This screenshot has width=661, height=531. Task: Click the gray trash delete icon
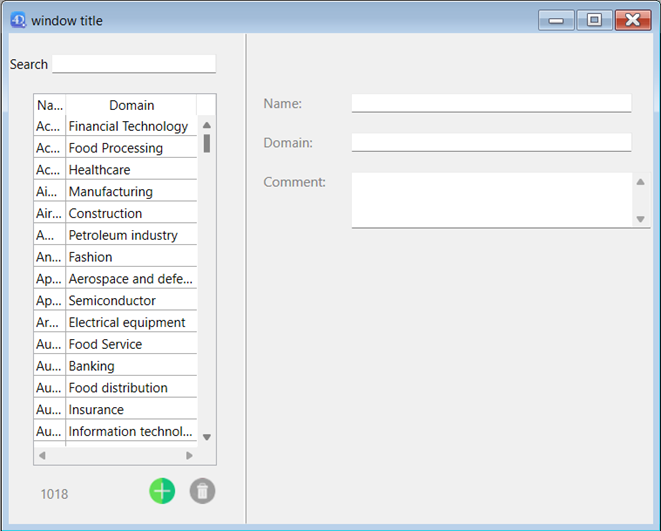(x=202, y=491)
